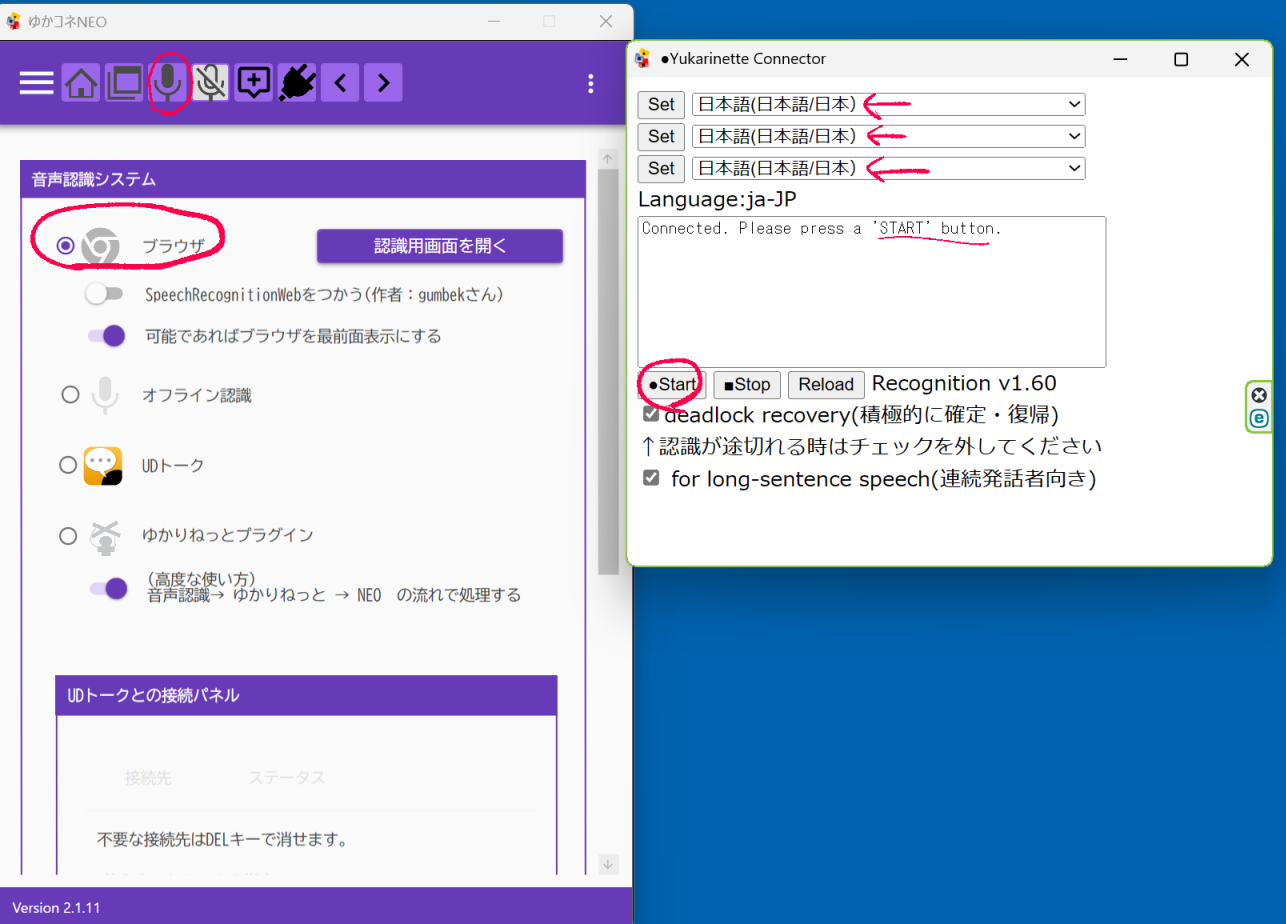Click the ステータス column header
The image size is (1286, 924).
(x=286, y=778)
